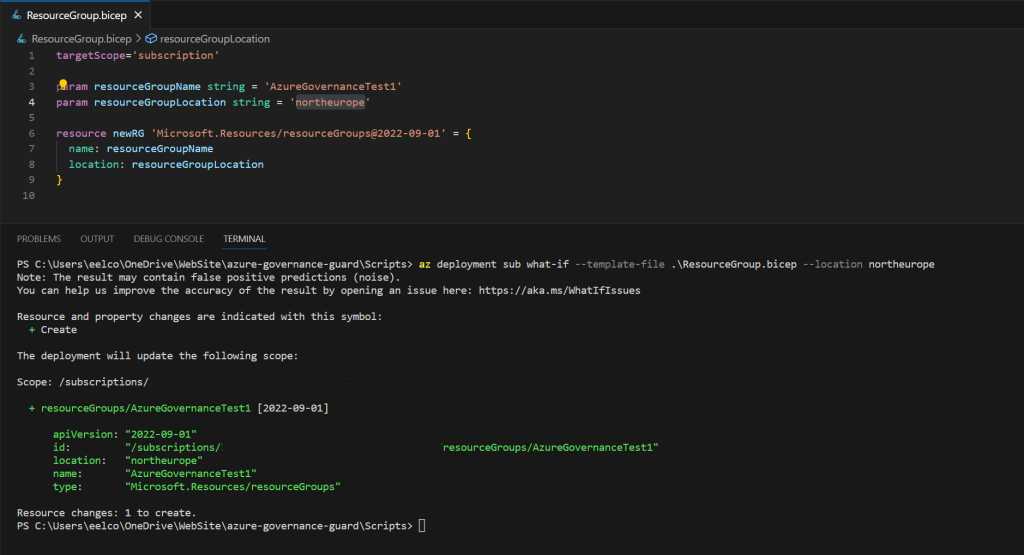Click line number 6 in the gutter

(x=31, y=133)
